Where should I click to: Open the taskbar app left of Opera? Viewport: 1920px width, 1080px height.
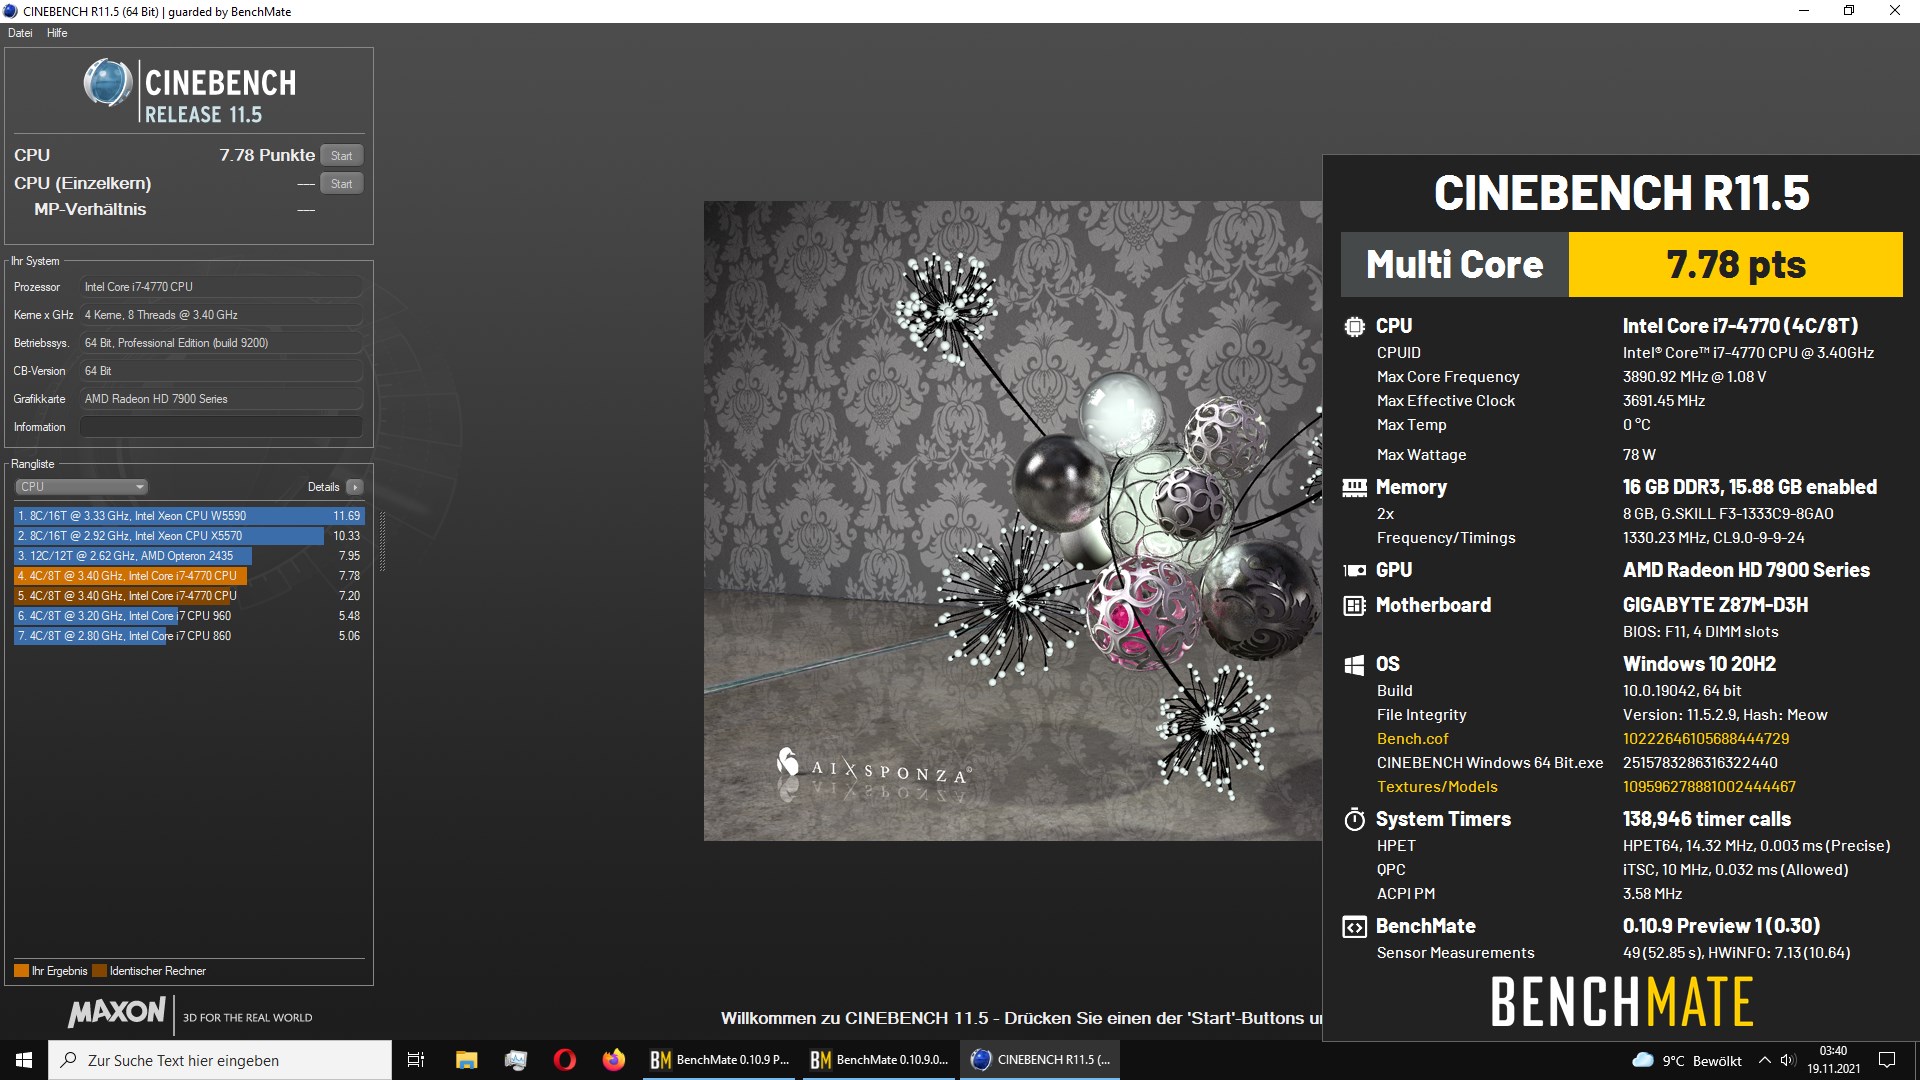point(515,1060)
